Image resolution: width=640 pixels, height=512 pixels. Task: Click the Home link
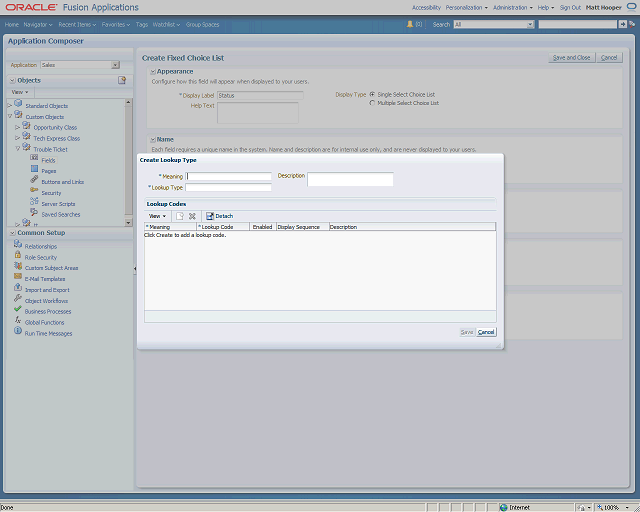tap(12, 24)
